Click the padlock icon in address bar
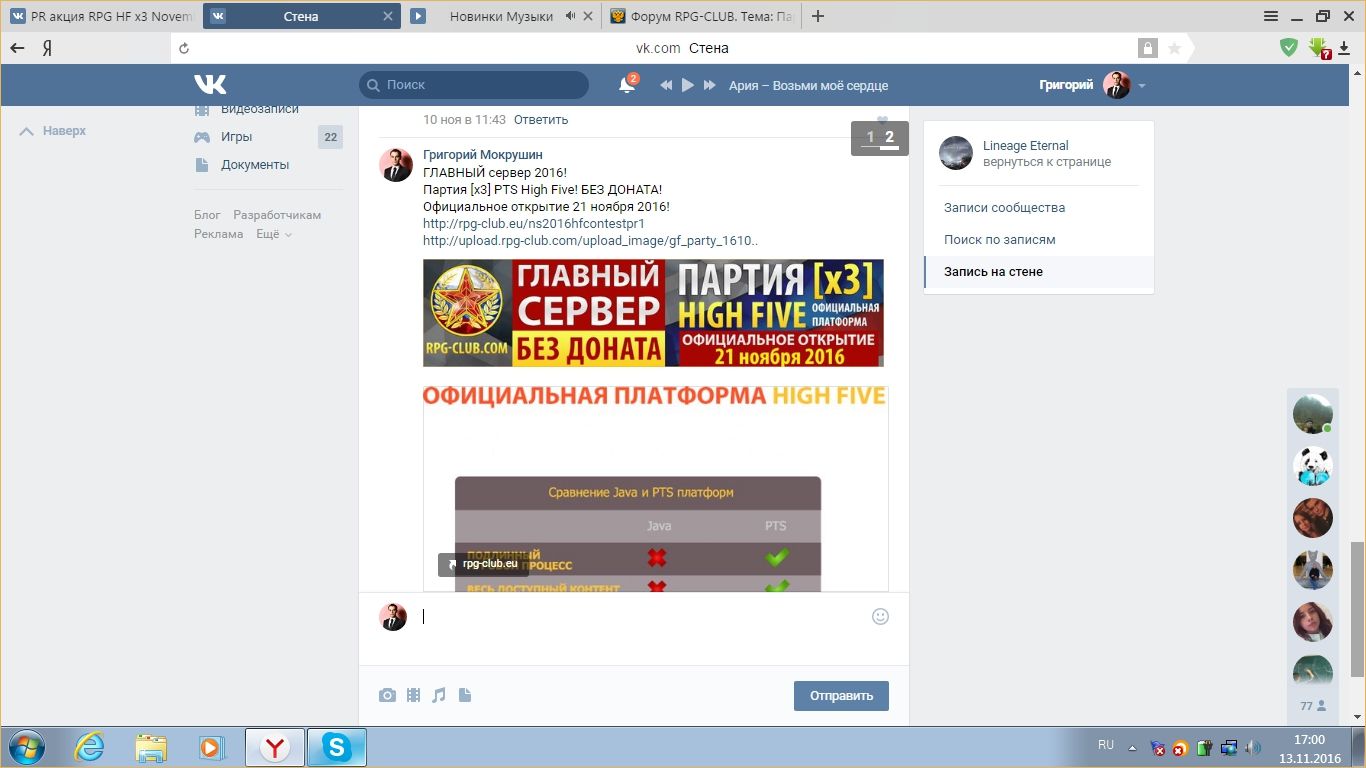 (1147, 48)
